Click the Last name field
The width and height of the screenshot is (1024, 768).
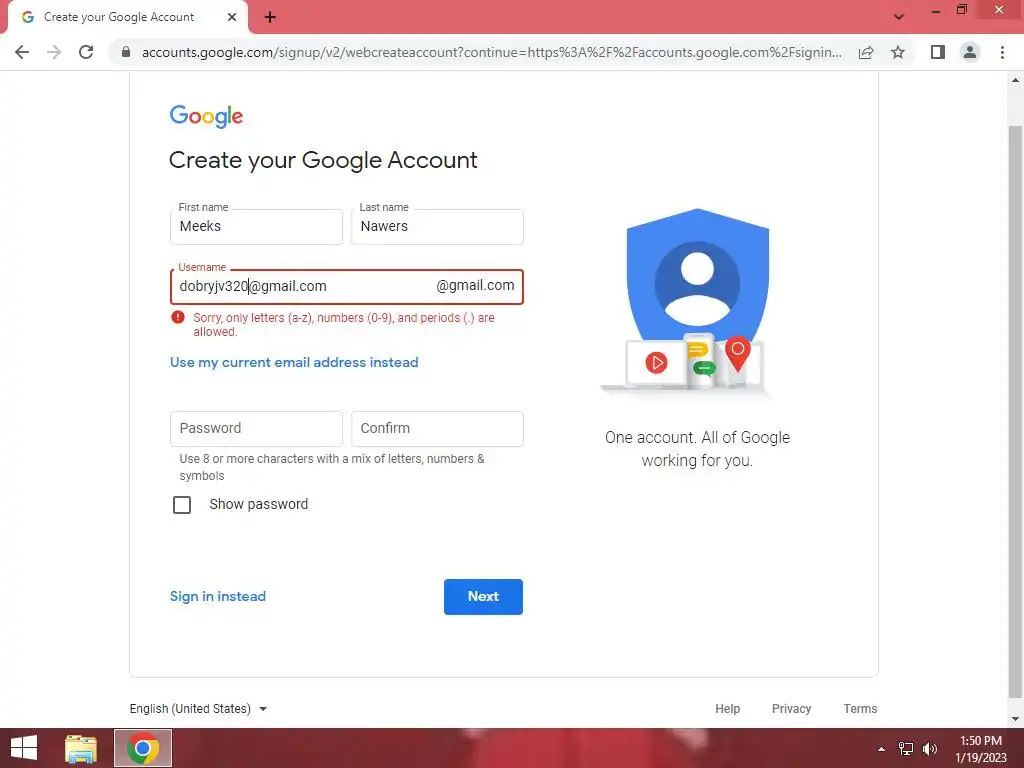(x=437, y=227)
